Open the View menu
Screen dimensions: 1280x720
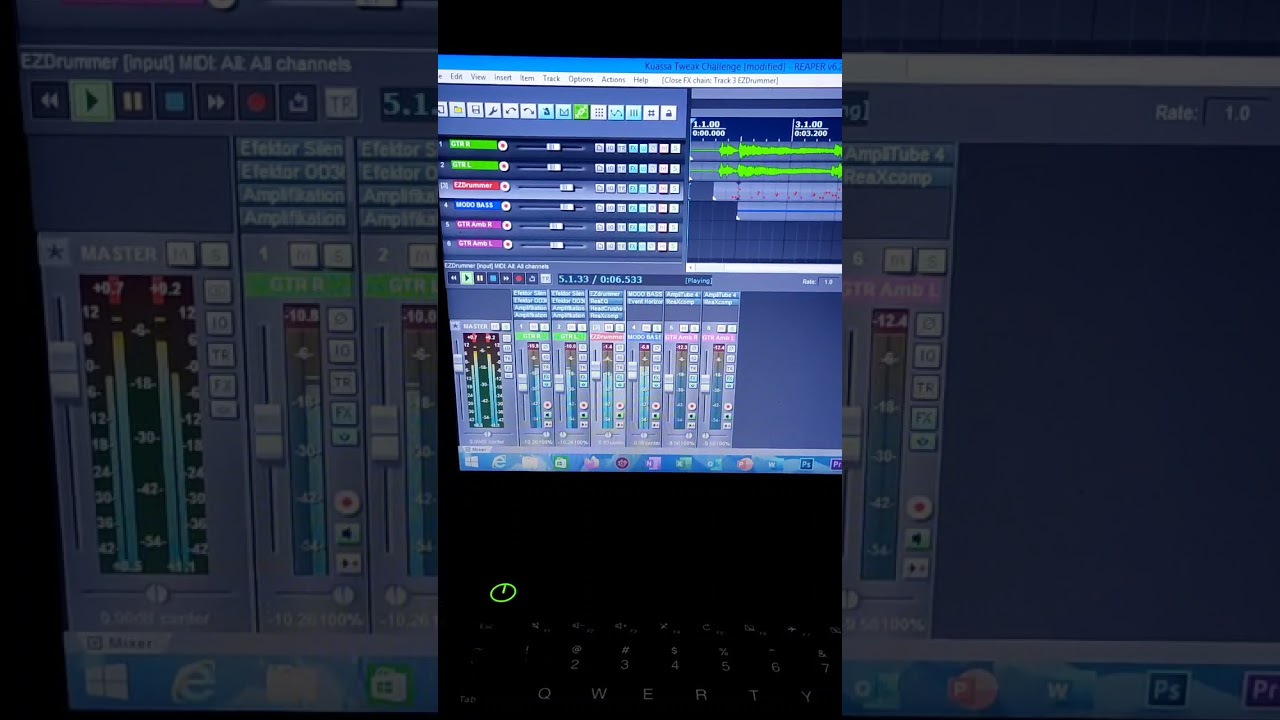478,77
